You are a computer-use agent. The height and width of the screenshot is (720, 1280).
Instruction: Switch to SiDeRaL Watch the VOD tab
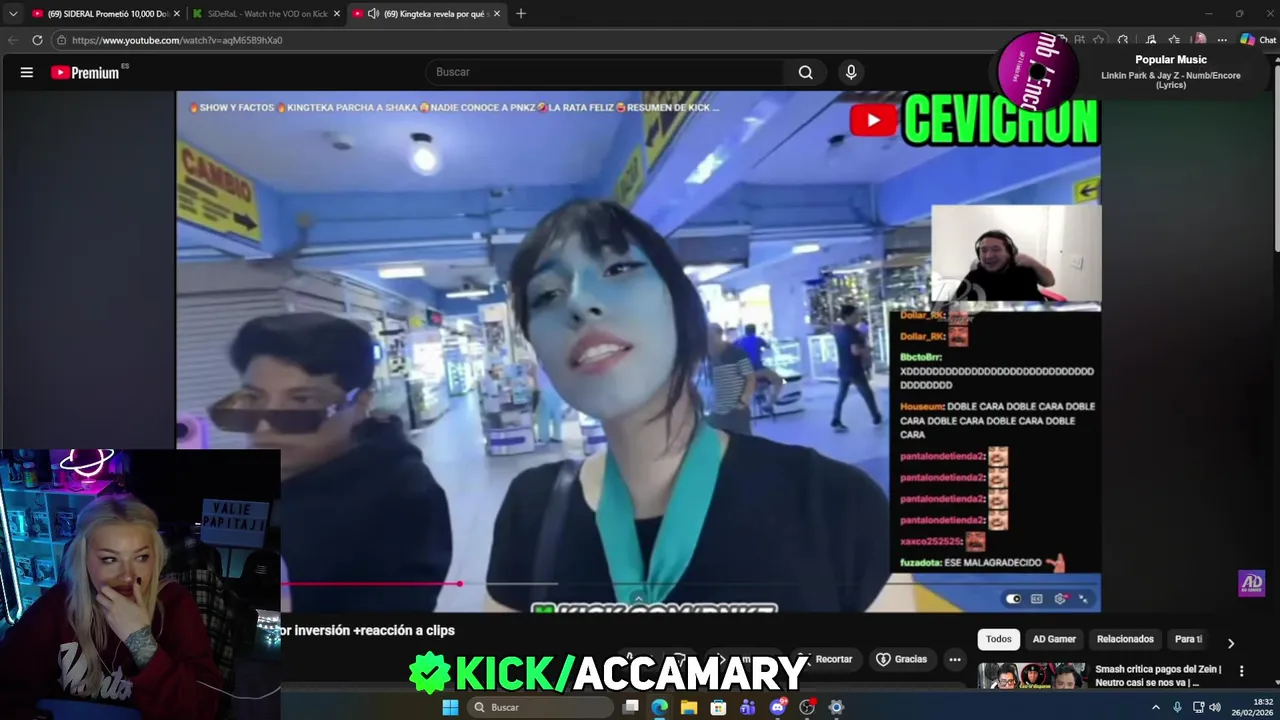coord(266,14)
